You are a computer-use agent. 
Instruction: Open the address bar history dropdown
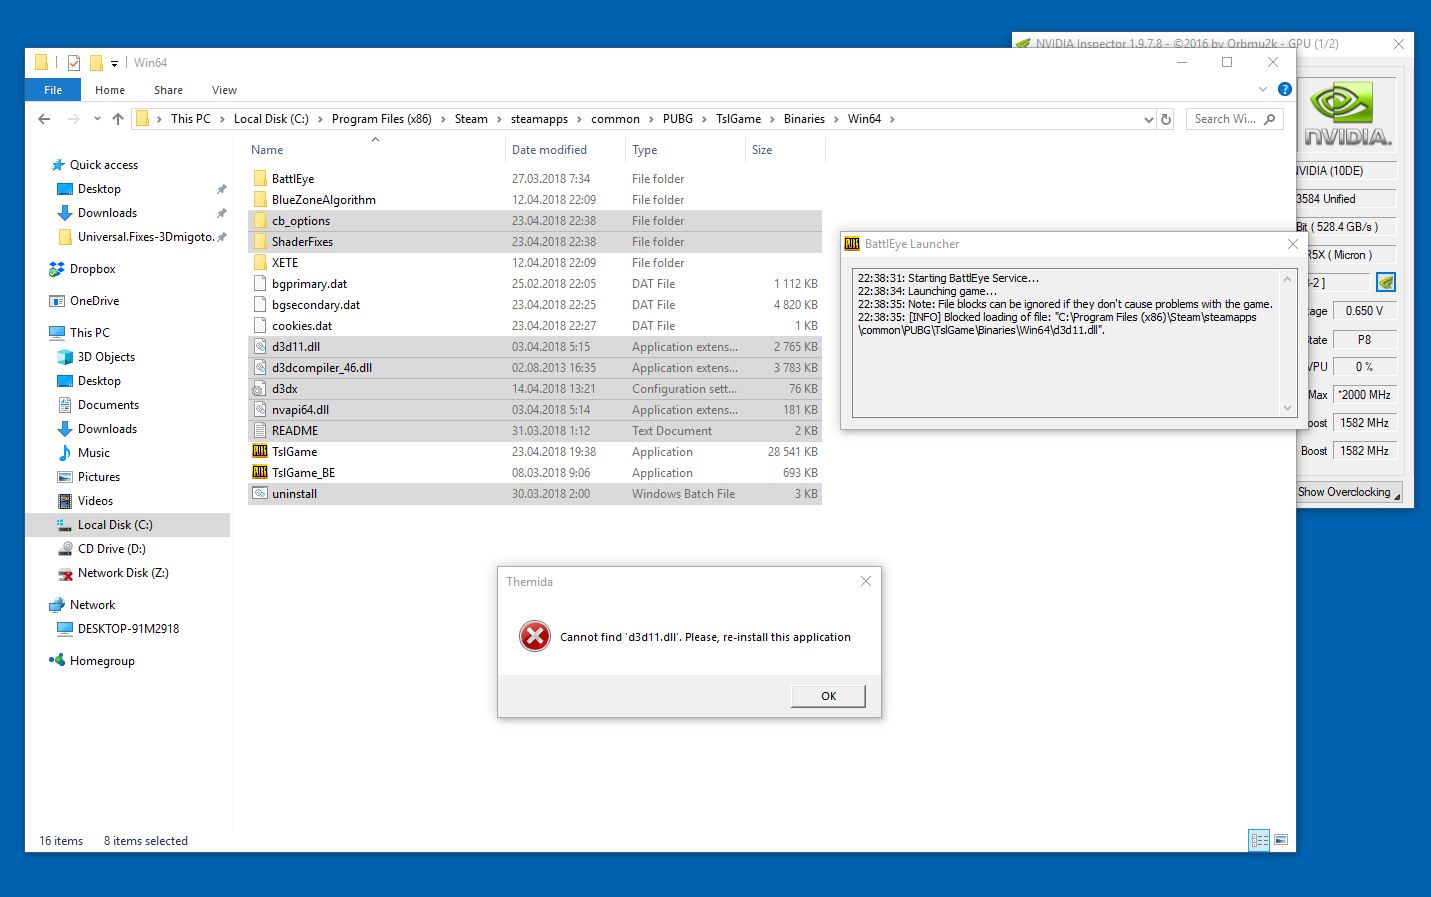point(1148,119)
